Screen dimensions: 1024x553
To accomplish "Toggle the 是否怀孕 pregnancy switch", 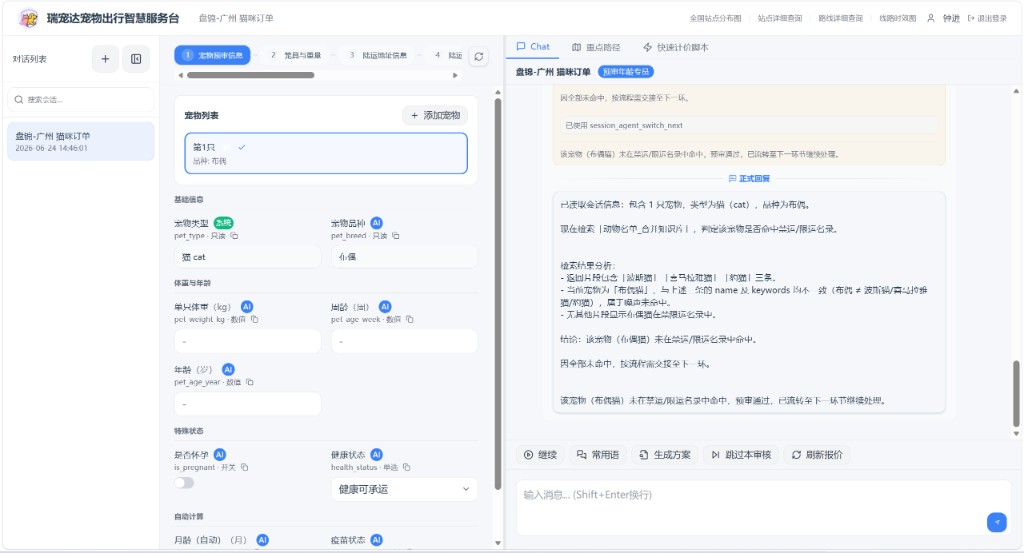I will tap(184, 482).
